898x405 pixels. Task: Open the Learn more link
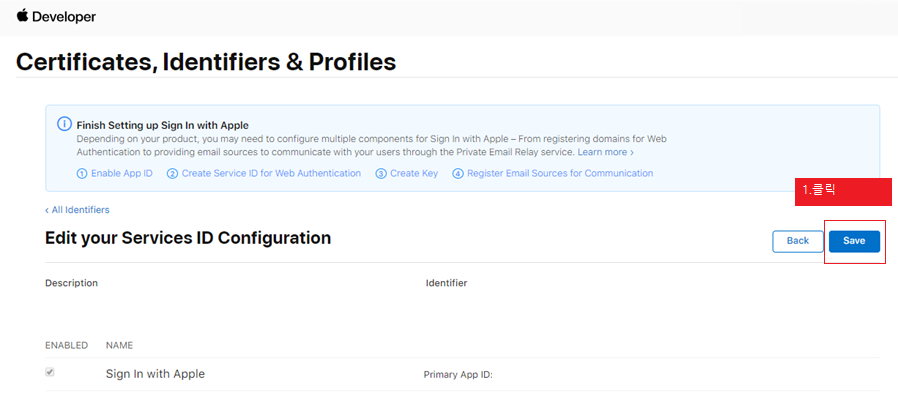pyautogui.click(x=602, y=152)
